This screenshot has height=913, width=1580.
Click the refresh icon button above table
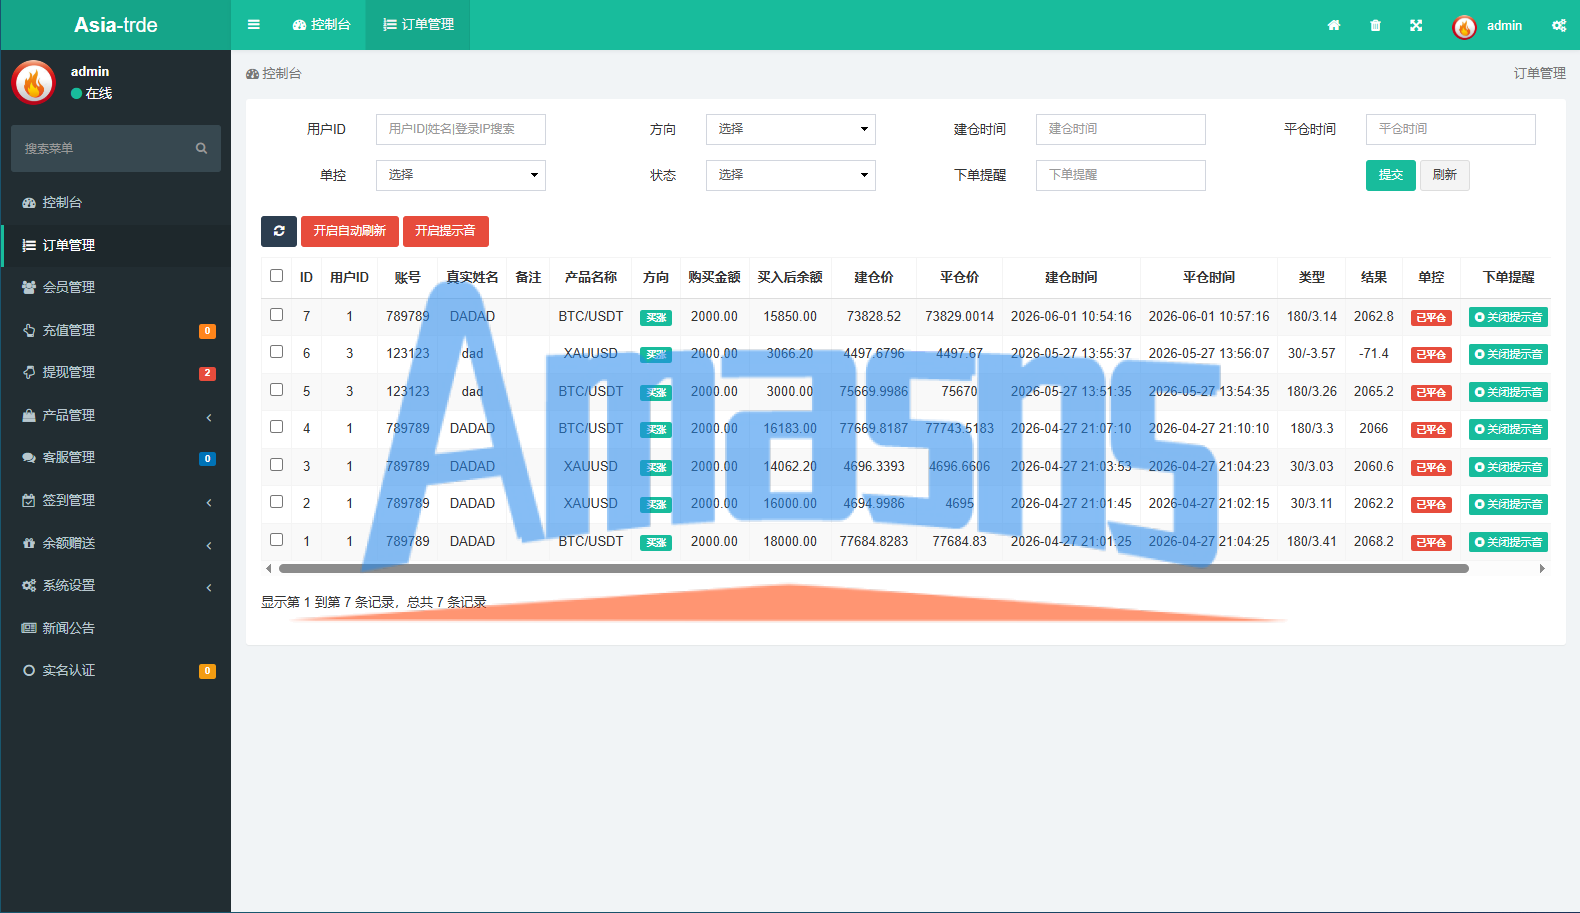point(279,231)
